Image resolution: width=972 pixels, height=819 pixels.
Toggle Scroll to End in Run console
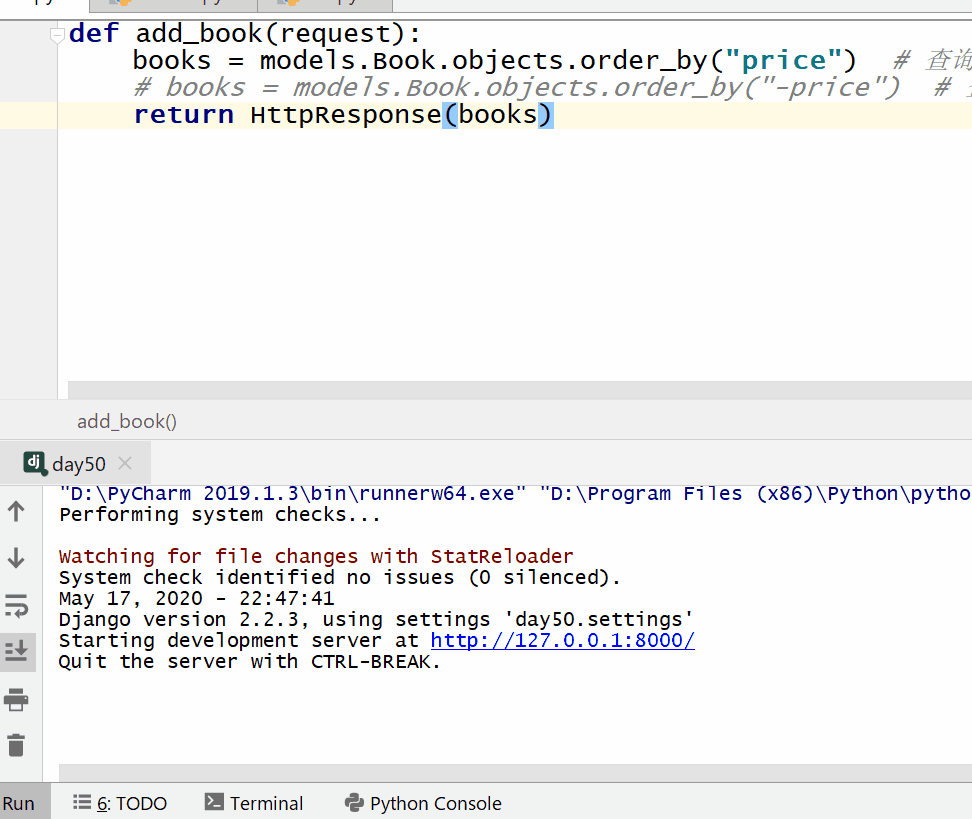[x=16, y=652]
